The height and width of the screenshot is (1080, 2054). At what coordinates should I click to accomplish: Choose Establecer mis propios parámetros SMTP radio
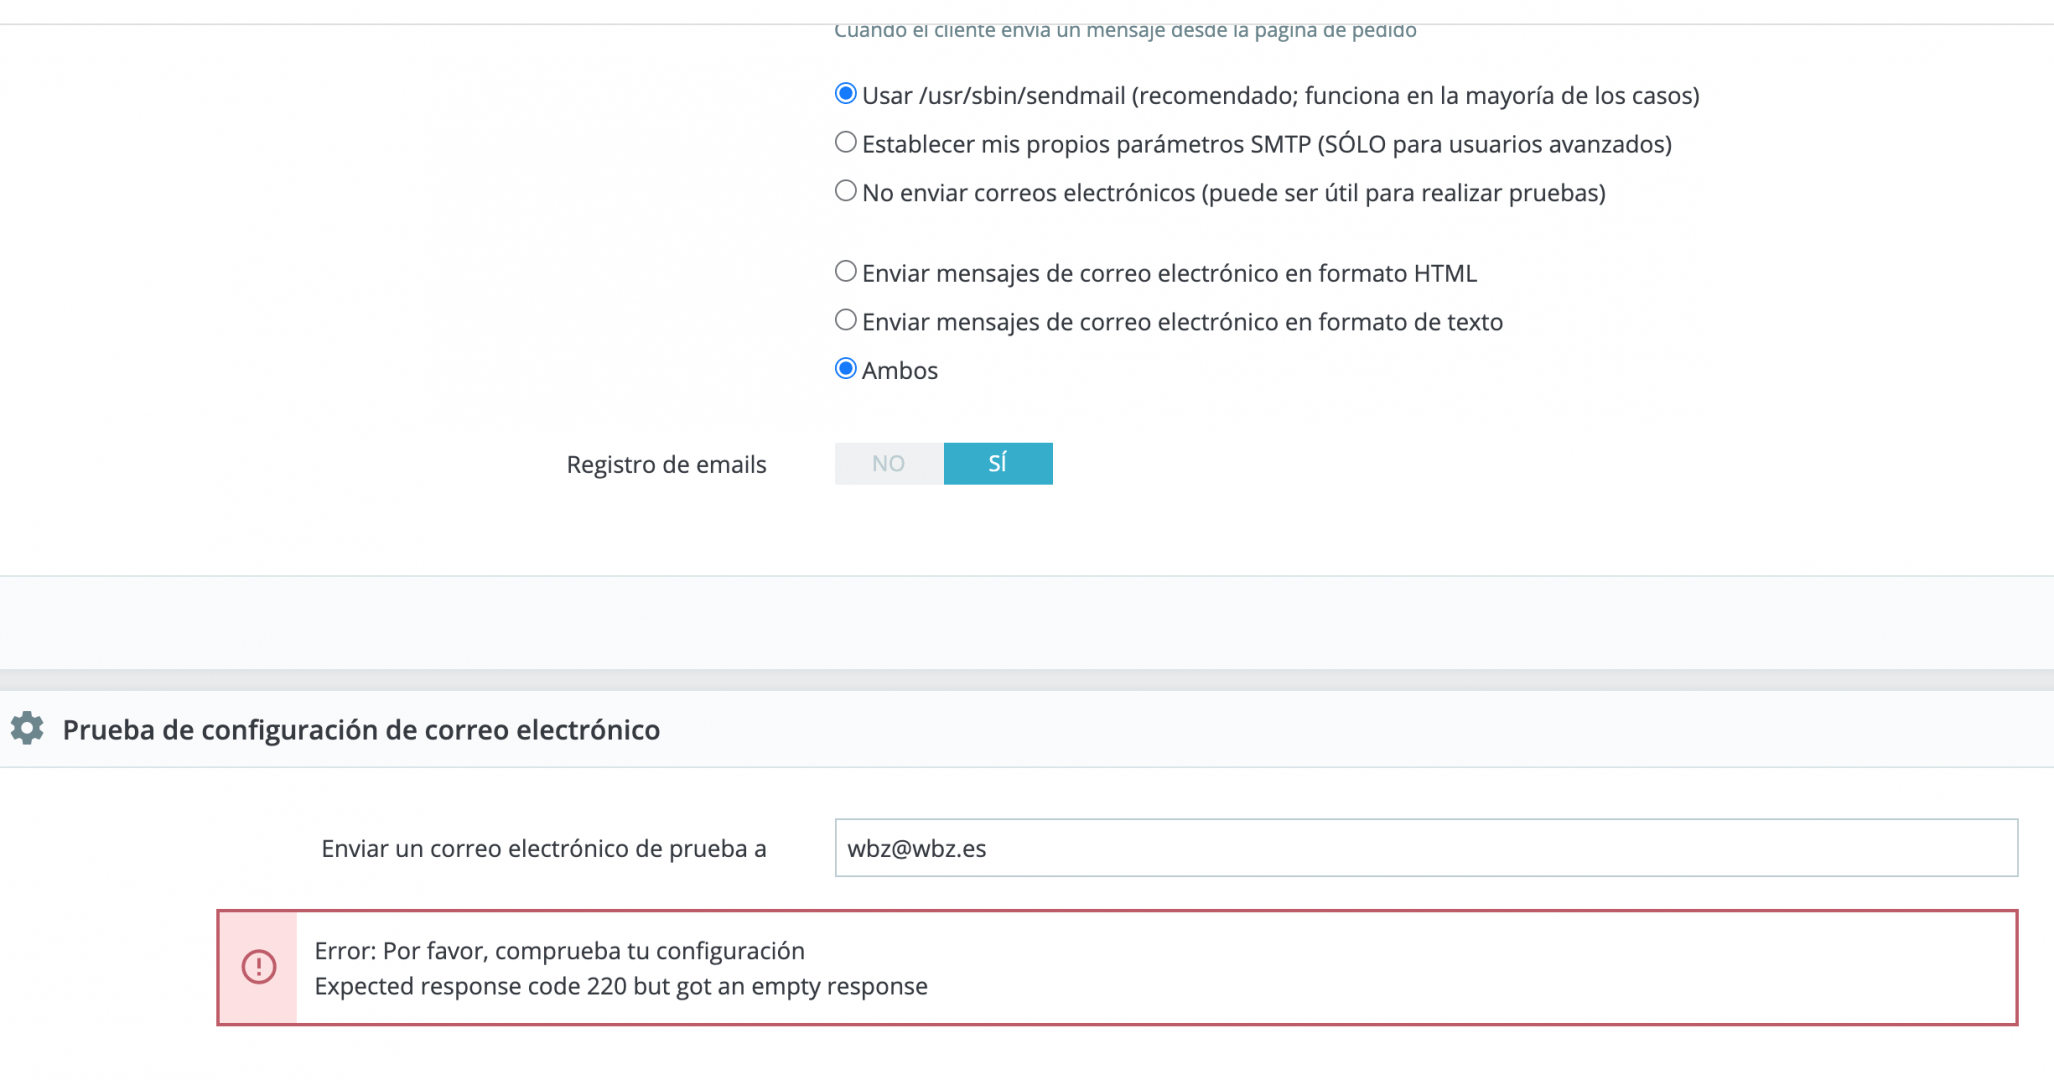tap(846, 142)
